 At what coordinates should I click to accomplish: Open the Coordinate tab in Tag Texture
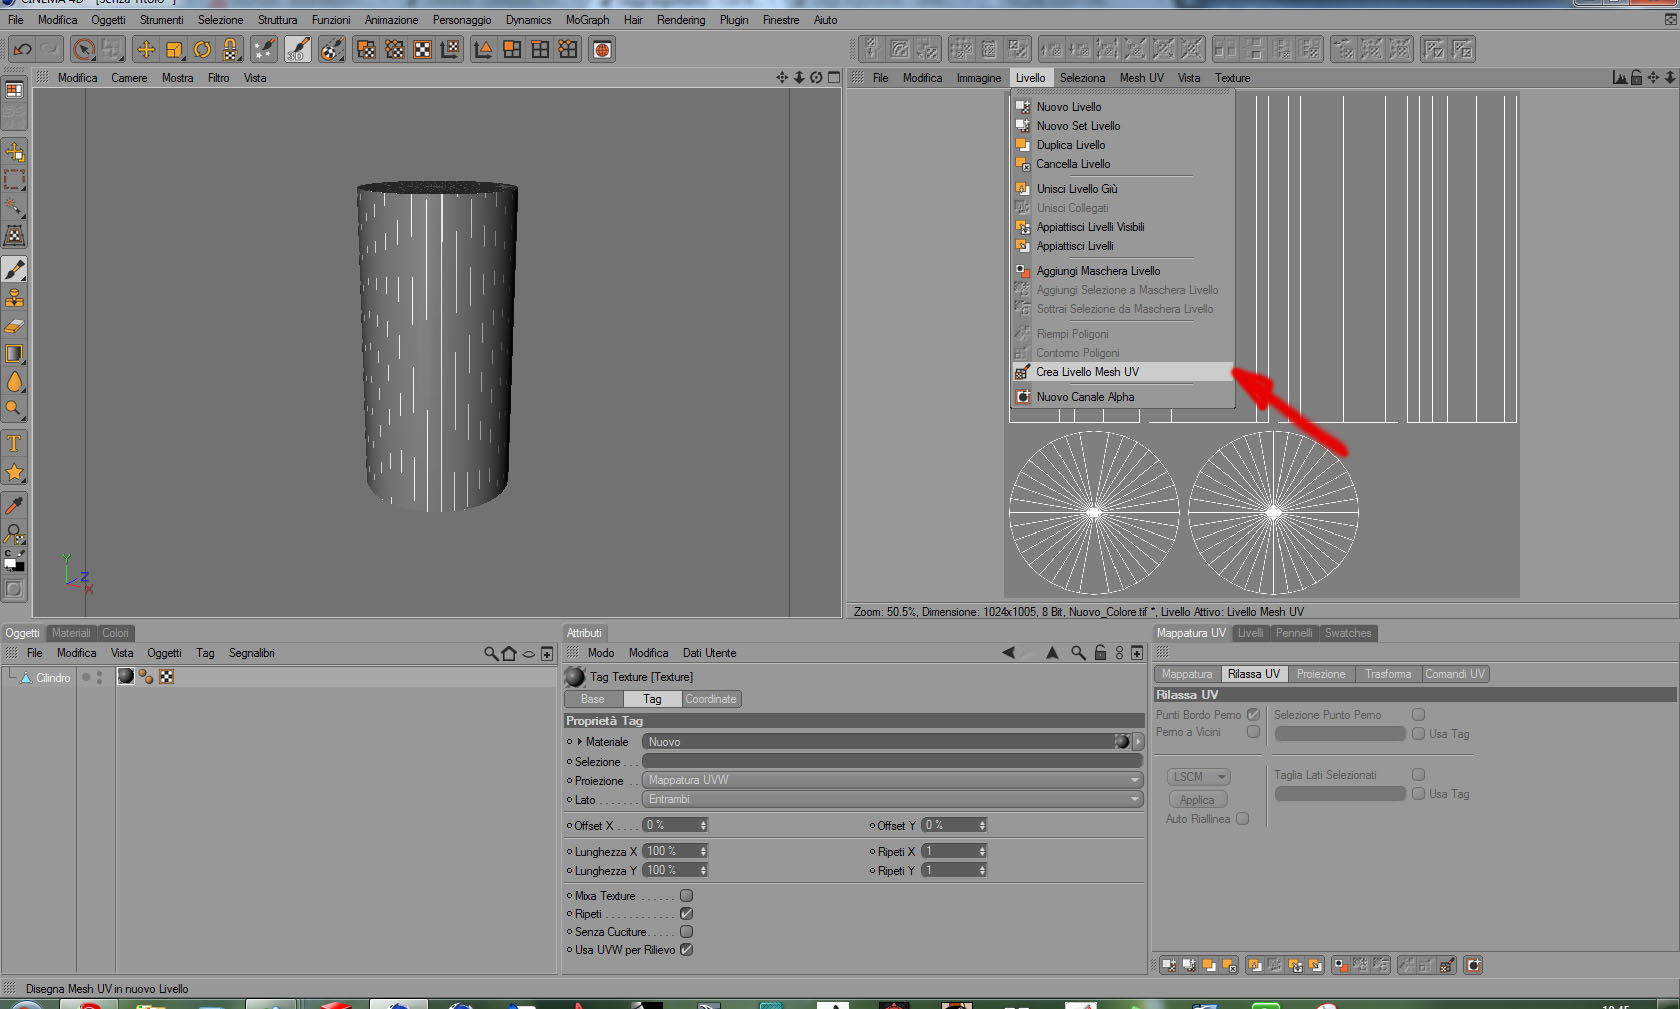coord(710,699)
